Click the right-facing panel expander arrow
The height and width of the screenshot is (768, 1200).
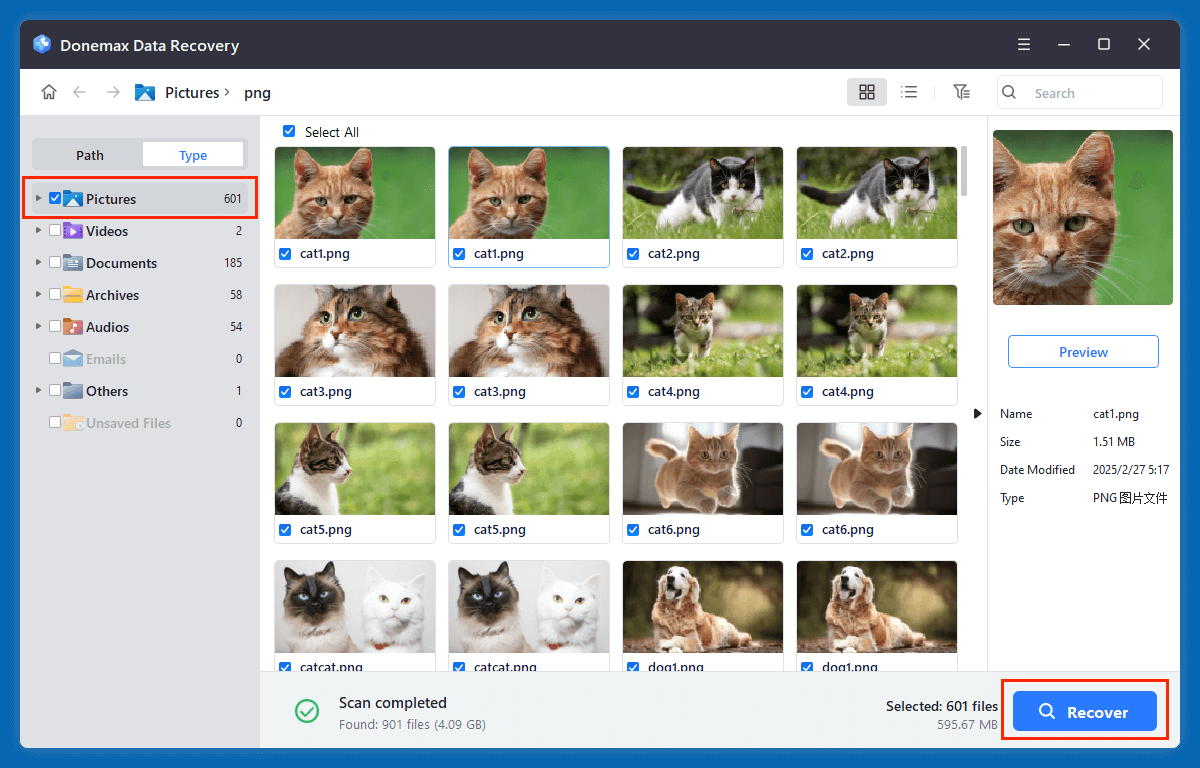point(977,413)
